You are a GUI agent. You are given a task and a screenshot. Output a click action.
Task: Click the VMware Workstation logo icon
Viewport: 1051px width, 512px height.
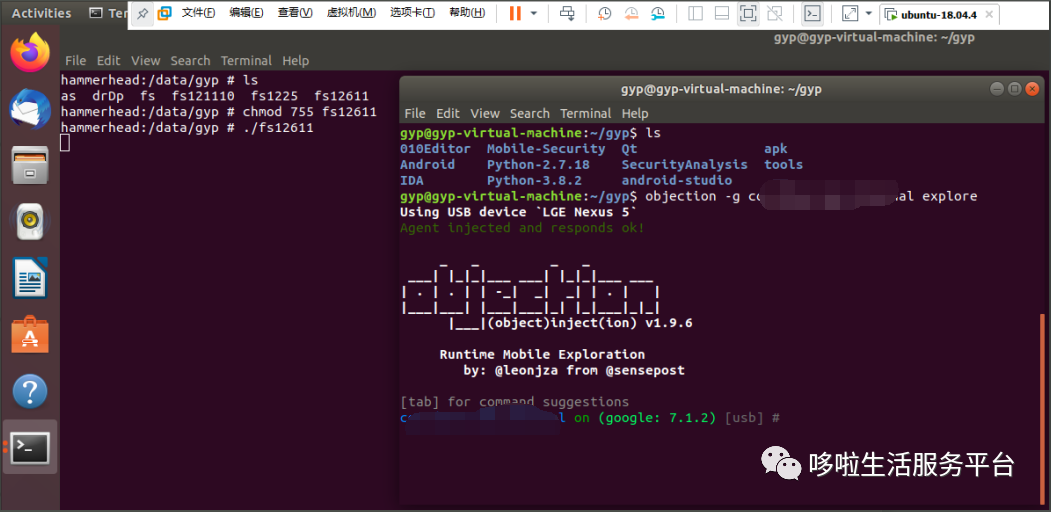[x=164, y=13]
